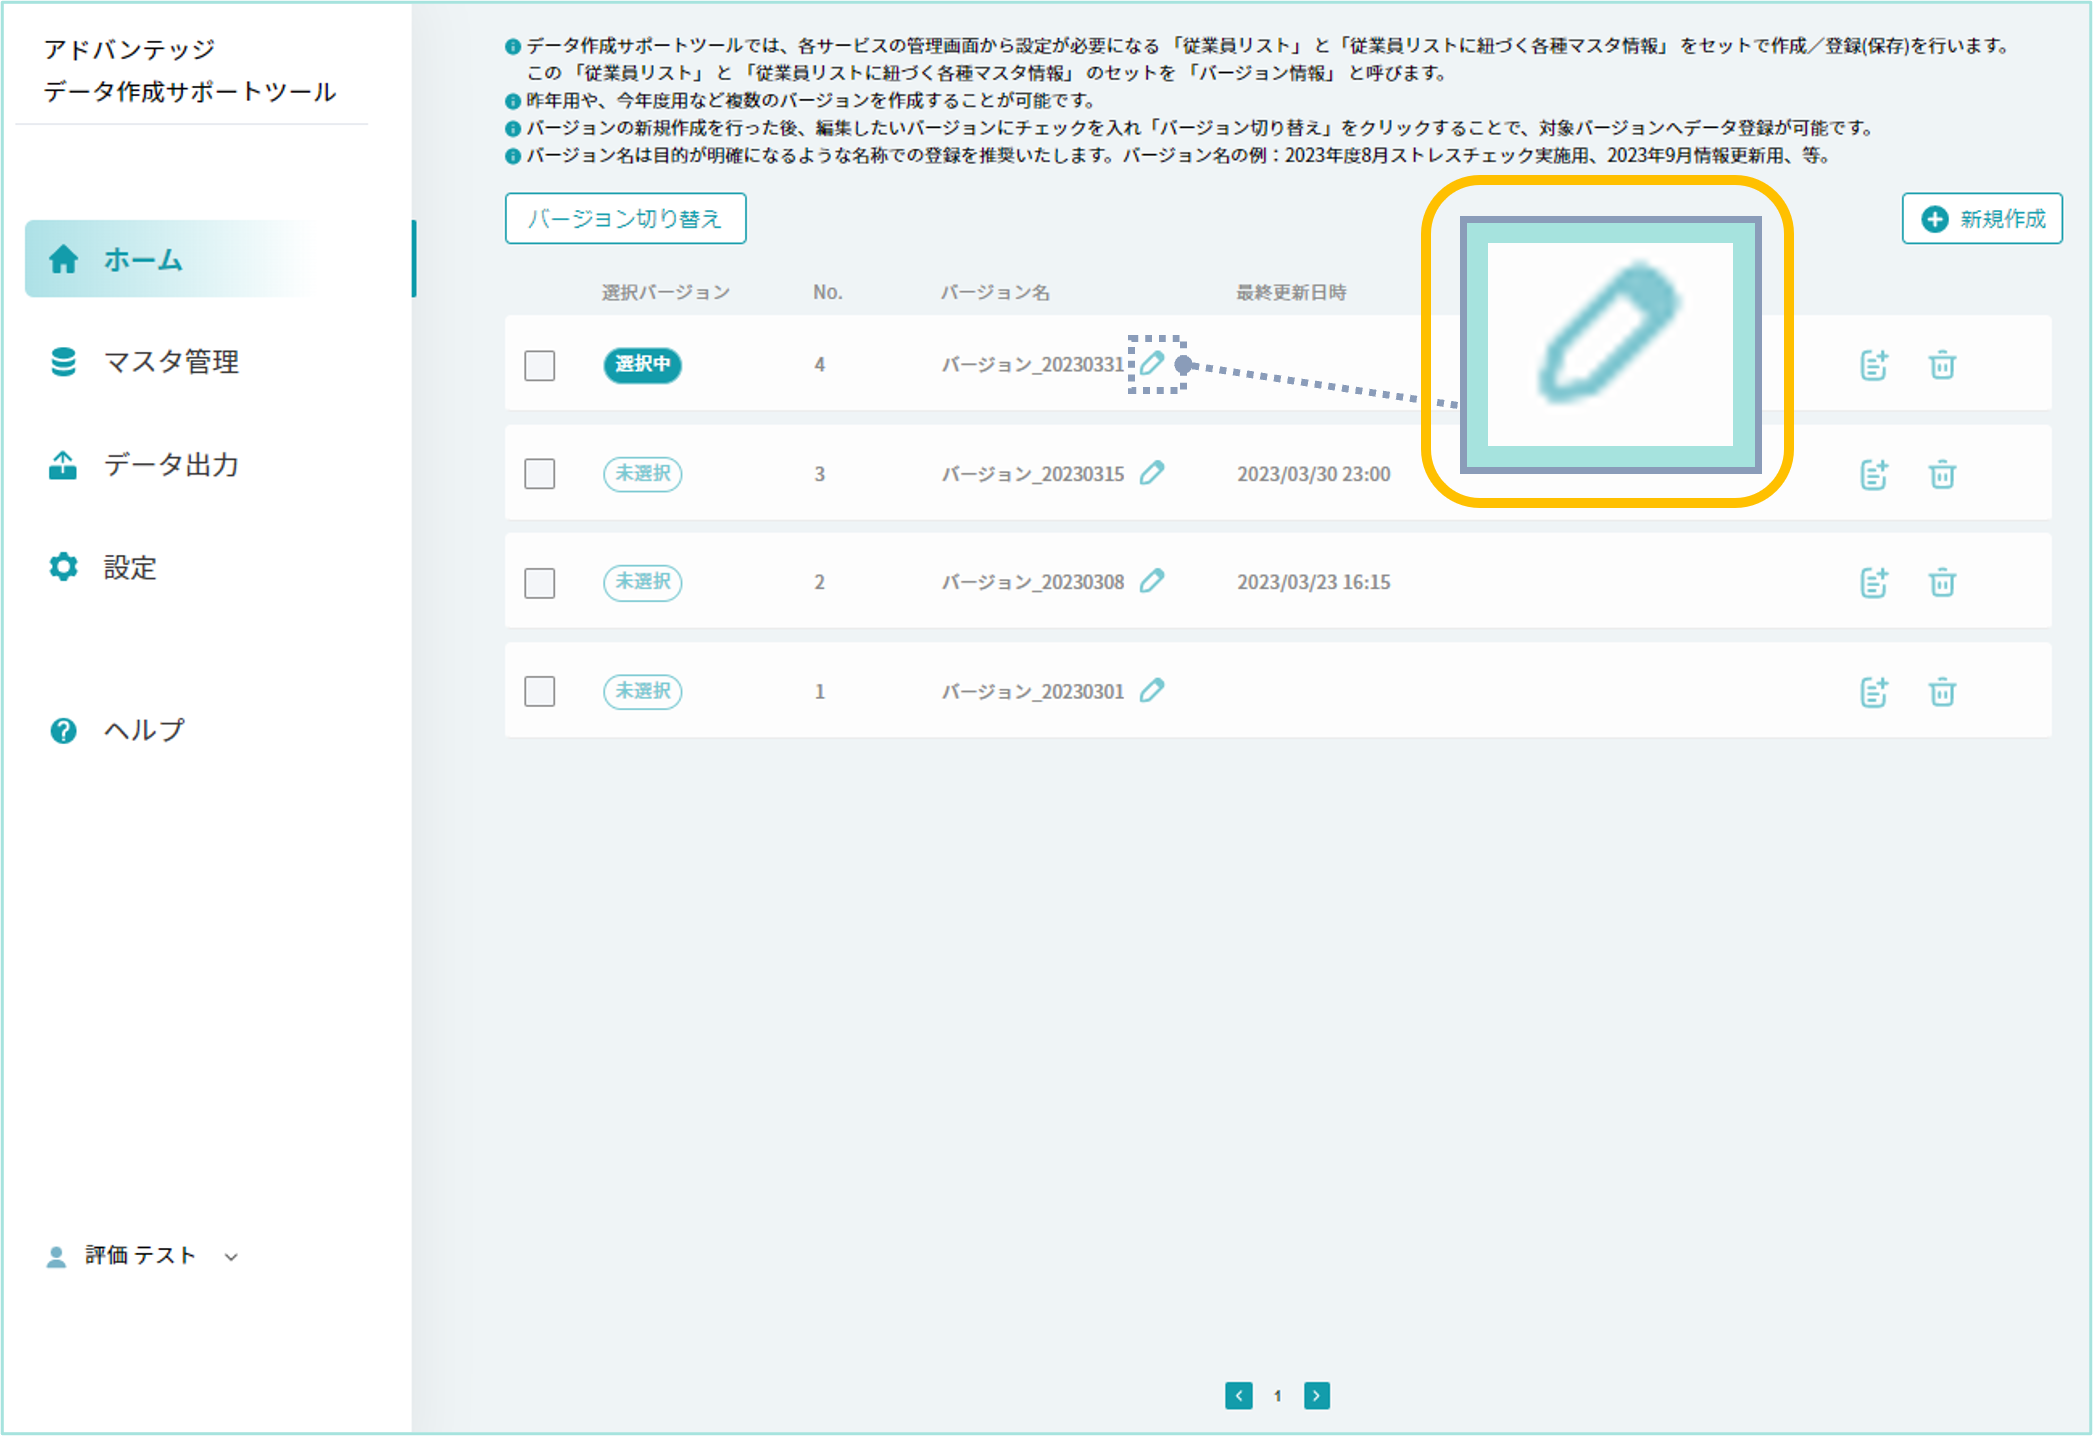
Task: Tick checkbox for バージョン_20230331 row
Action: 540,365
